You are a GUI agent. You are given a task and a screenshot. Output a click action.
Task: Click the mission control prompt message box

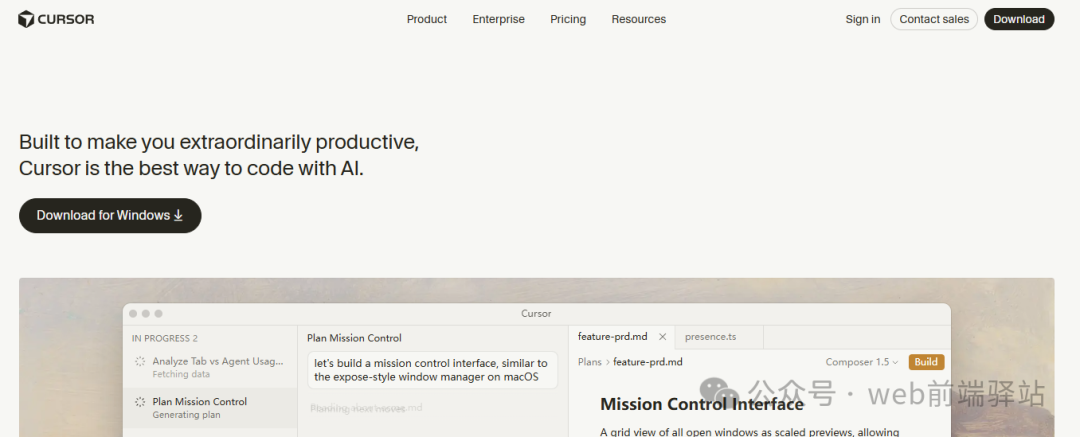432,370
